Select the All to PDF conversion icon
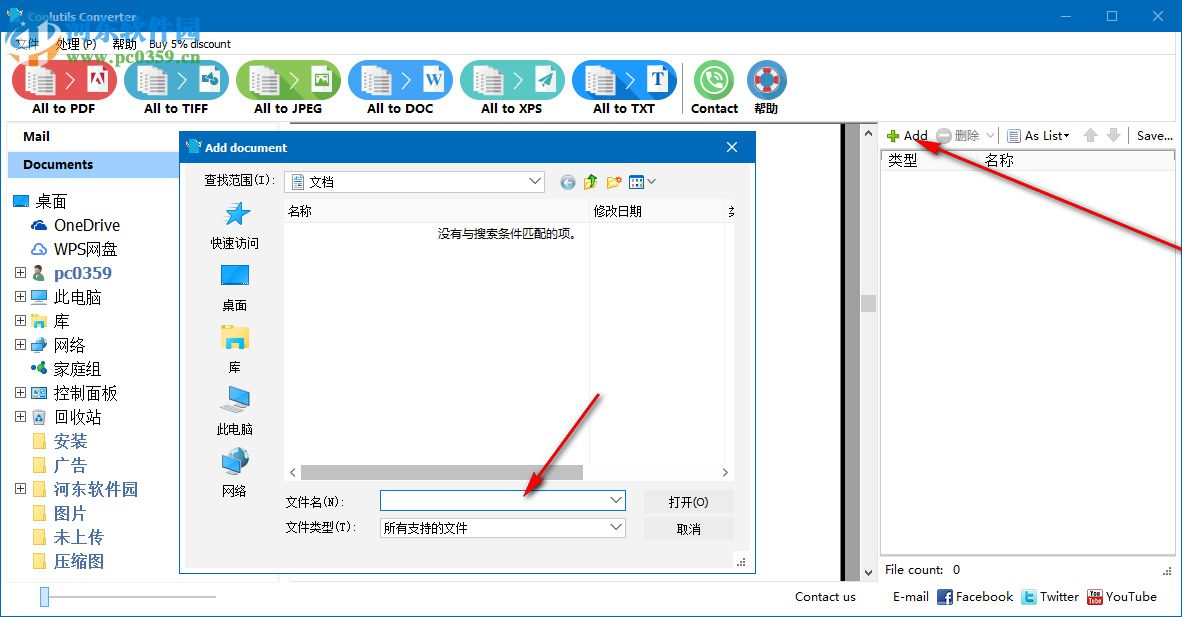Image resolution: width=1182 pixels, height=617 pixels. [63, 80]
